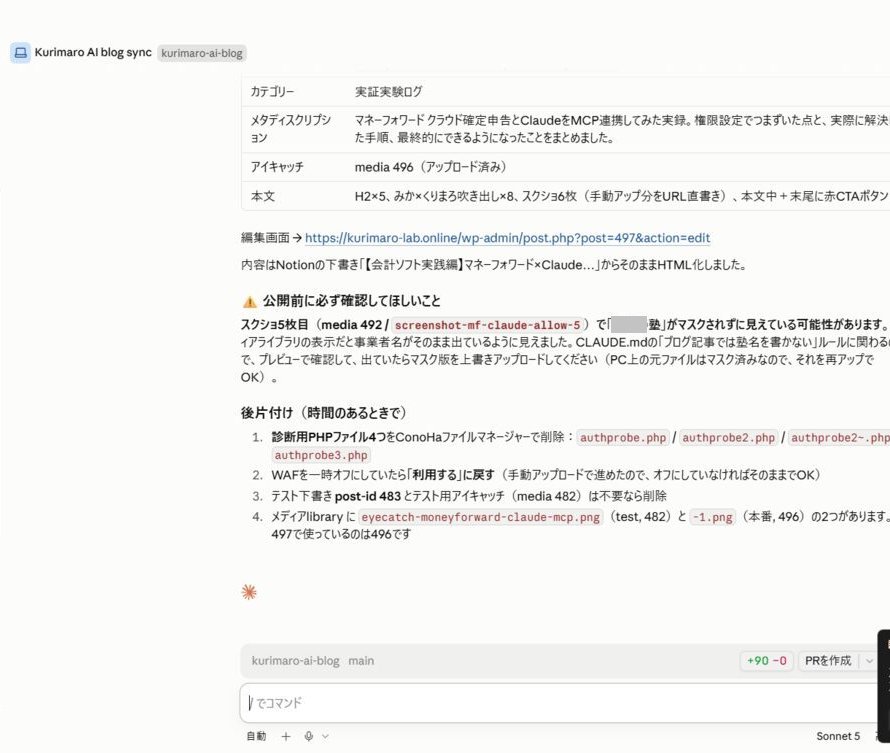Click the eyecatch-moneyforward-claude-mcp.png code snippet
Viewport: 890px width, 753px height.
click(x=480, y=517)
